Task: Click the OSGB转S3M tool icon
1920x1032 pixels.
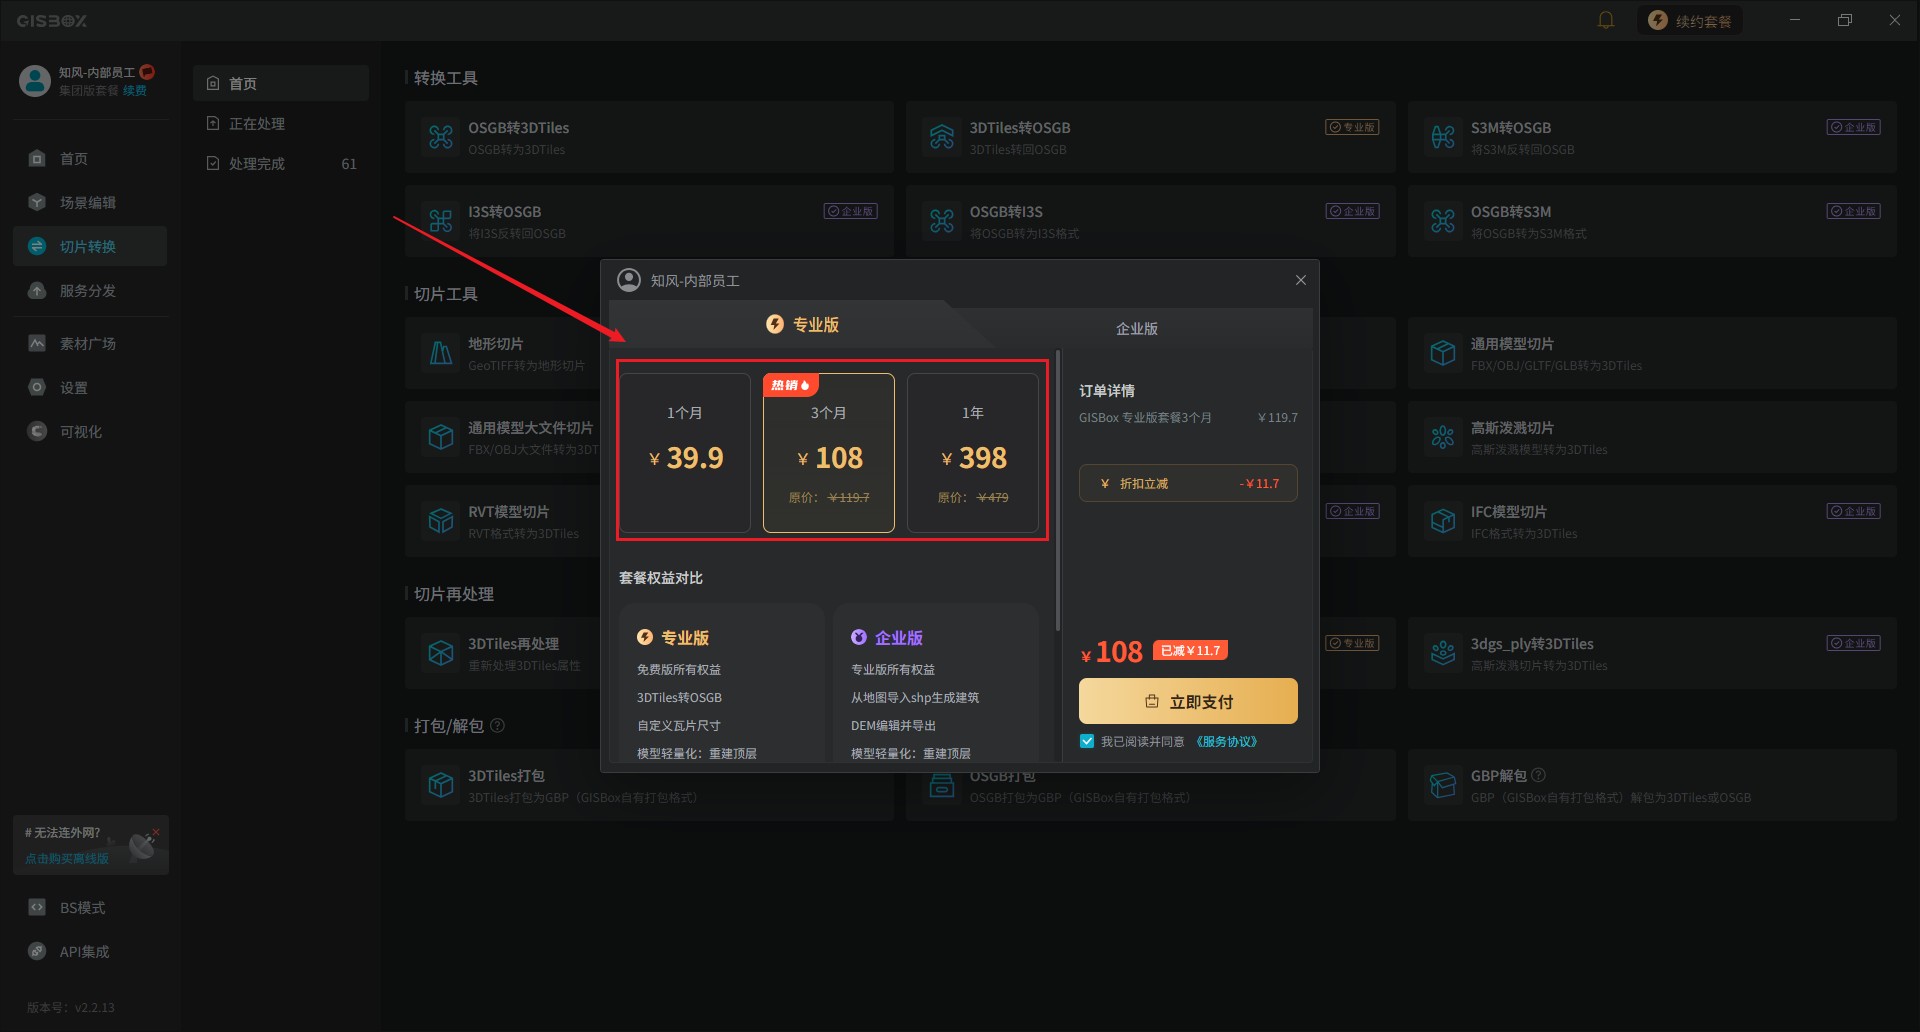Action: pyautogui.click(x=1443, y=221)
